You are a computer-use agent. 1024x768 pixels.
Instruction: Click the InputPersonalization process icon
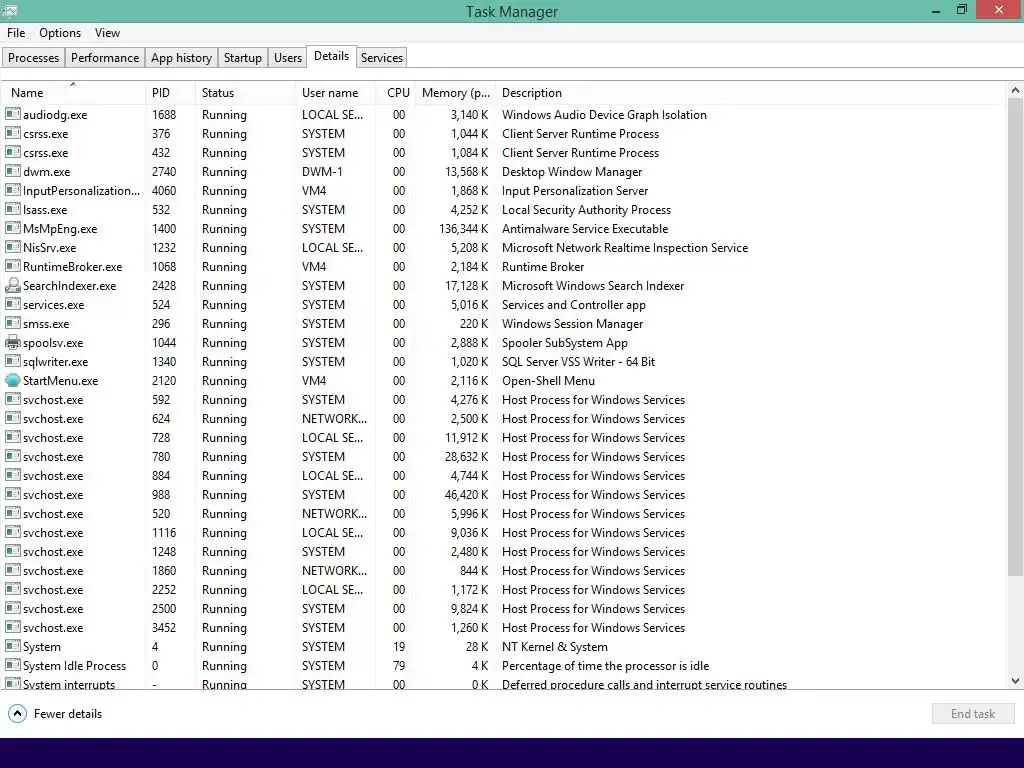(x=12, y=191)
